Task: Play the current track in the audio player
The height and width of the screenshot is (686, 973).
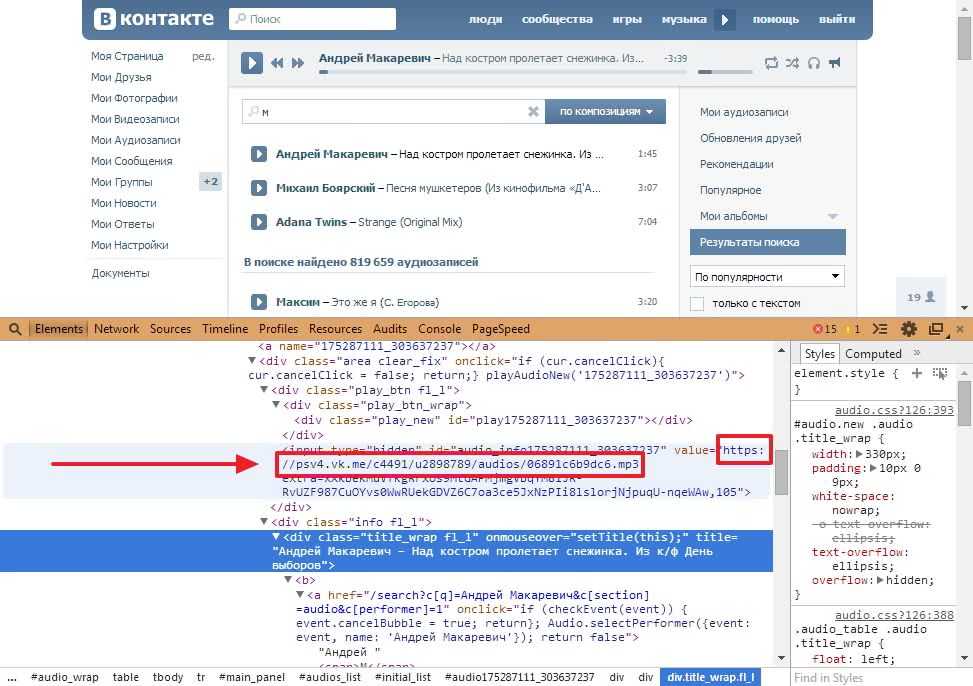Action: point(251,63)
